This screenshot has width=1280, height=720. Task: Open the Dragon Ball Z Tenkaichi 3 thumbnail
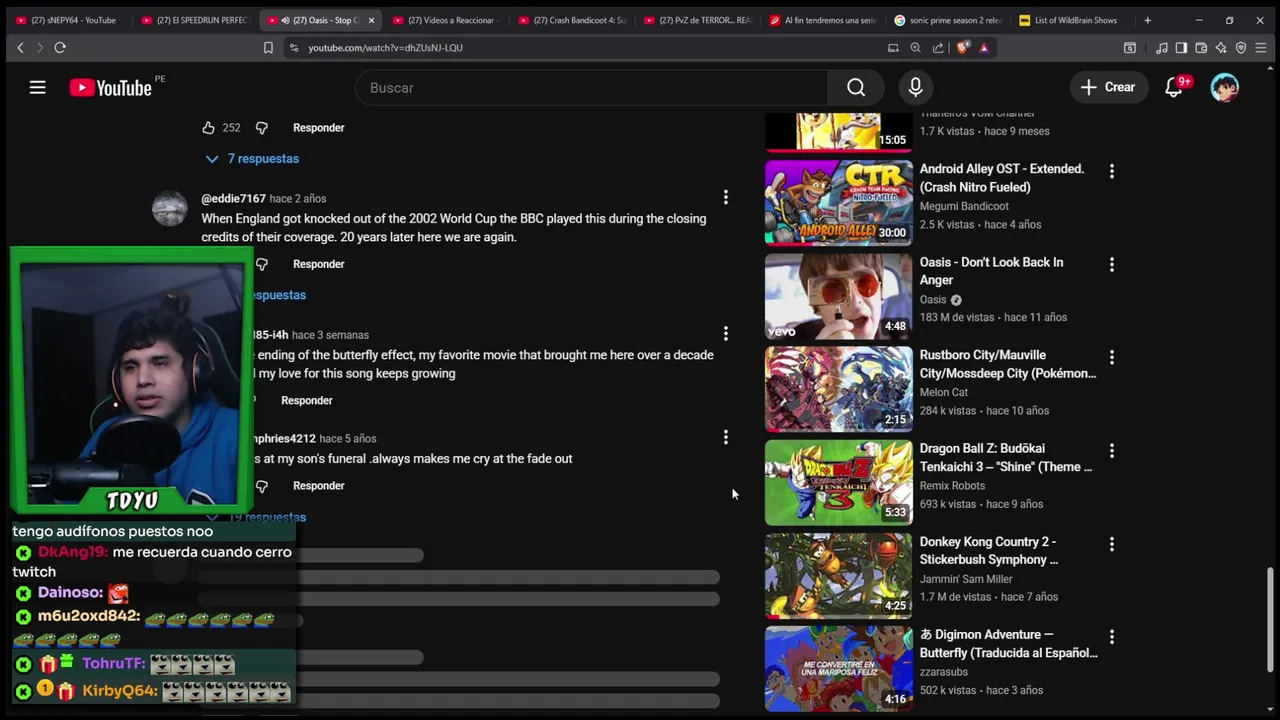point(839,482)
